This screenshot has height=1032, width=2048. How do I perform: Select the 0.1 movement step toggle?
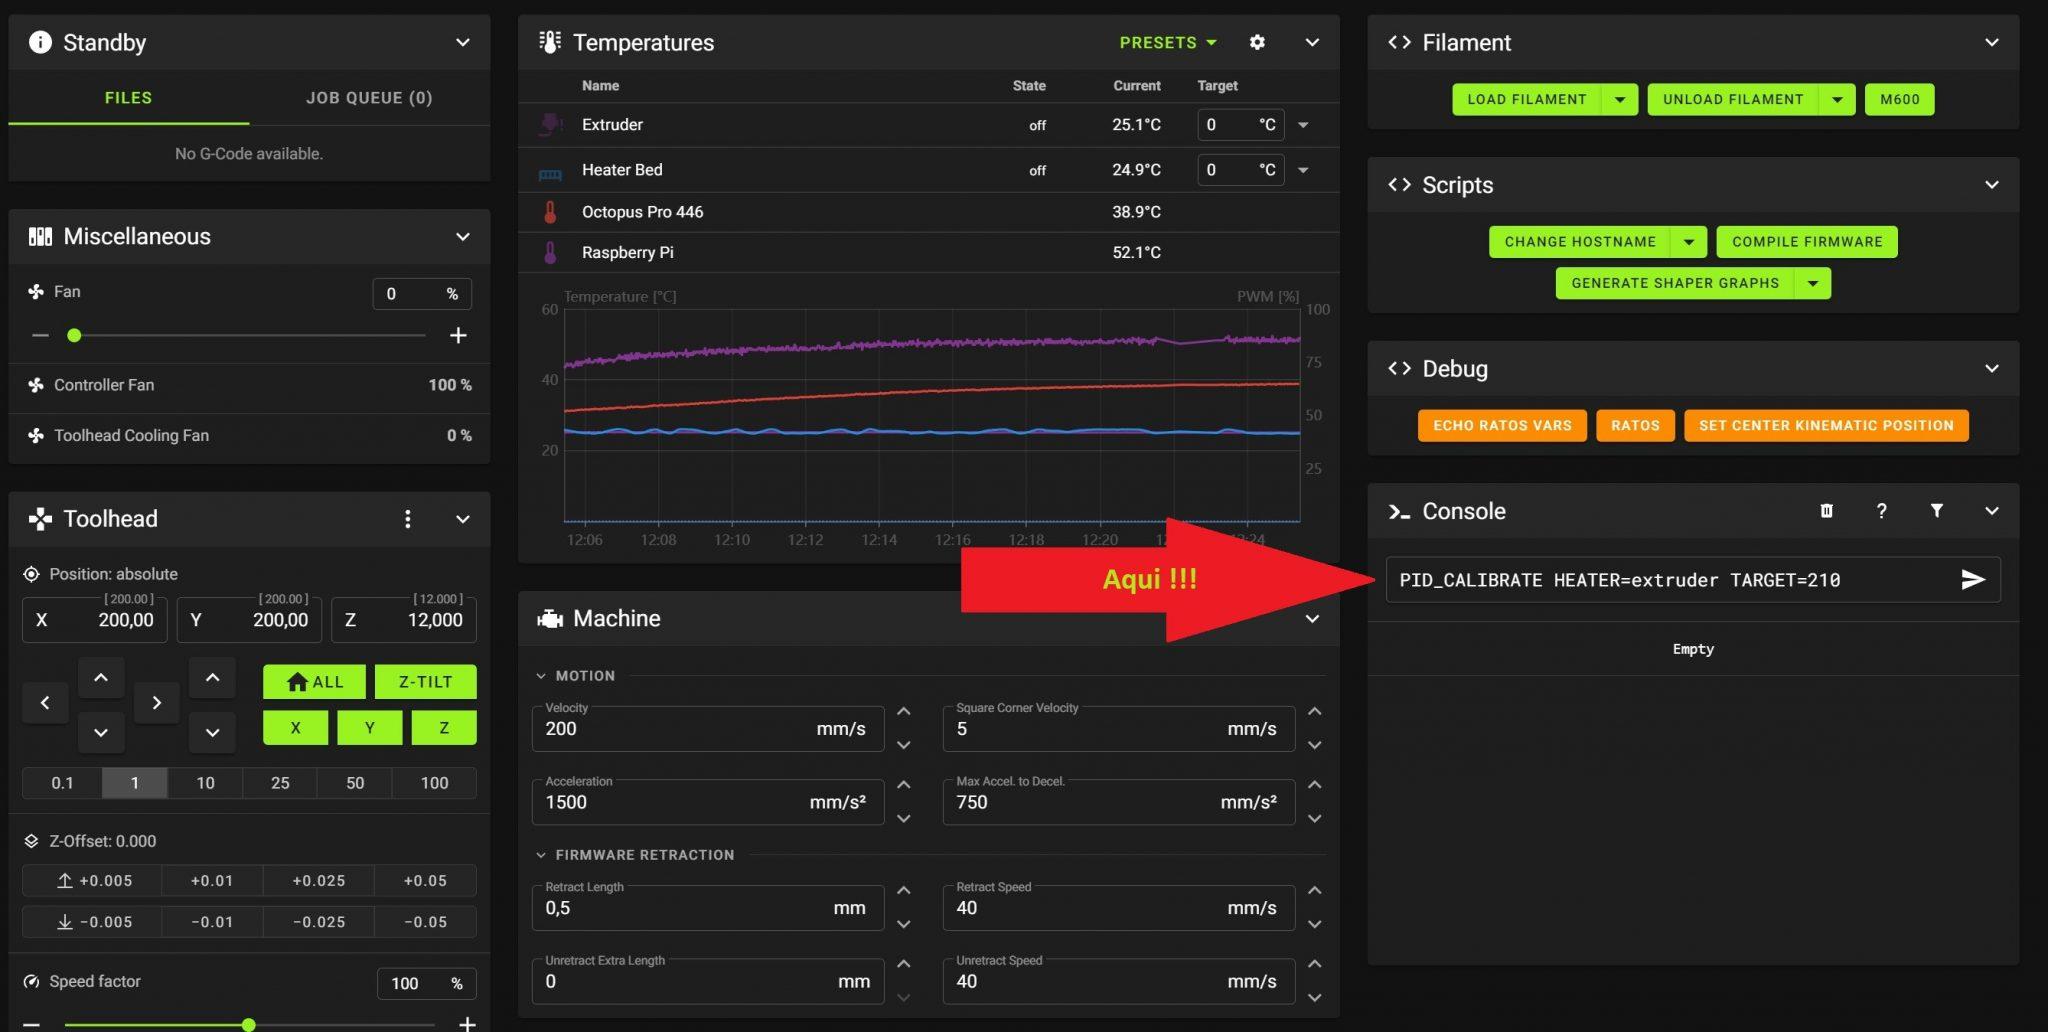(61, 783)
